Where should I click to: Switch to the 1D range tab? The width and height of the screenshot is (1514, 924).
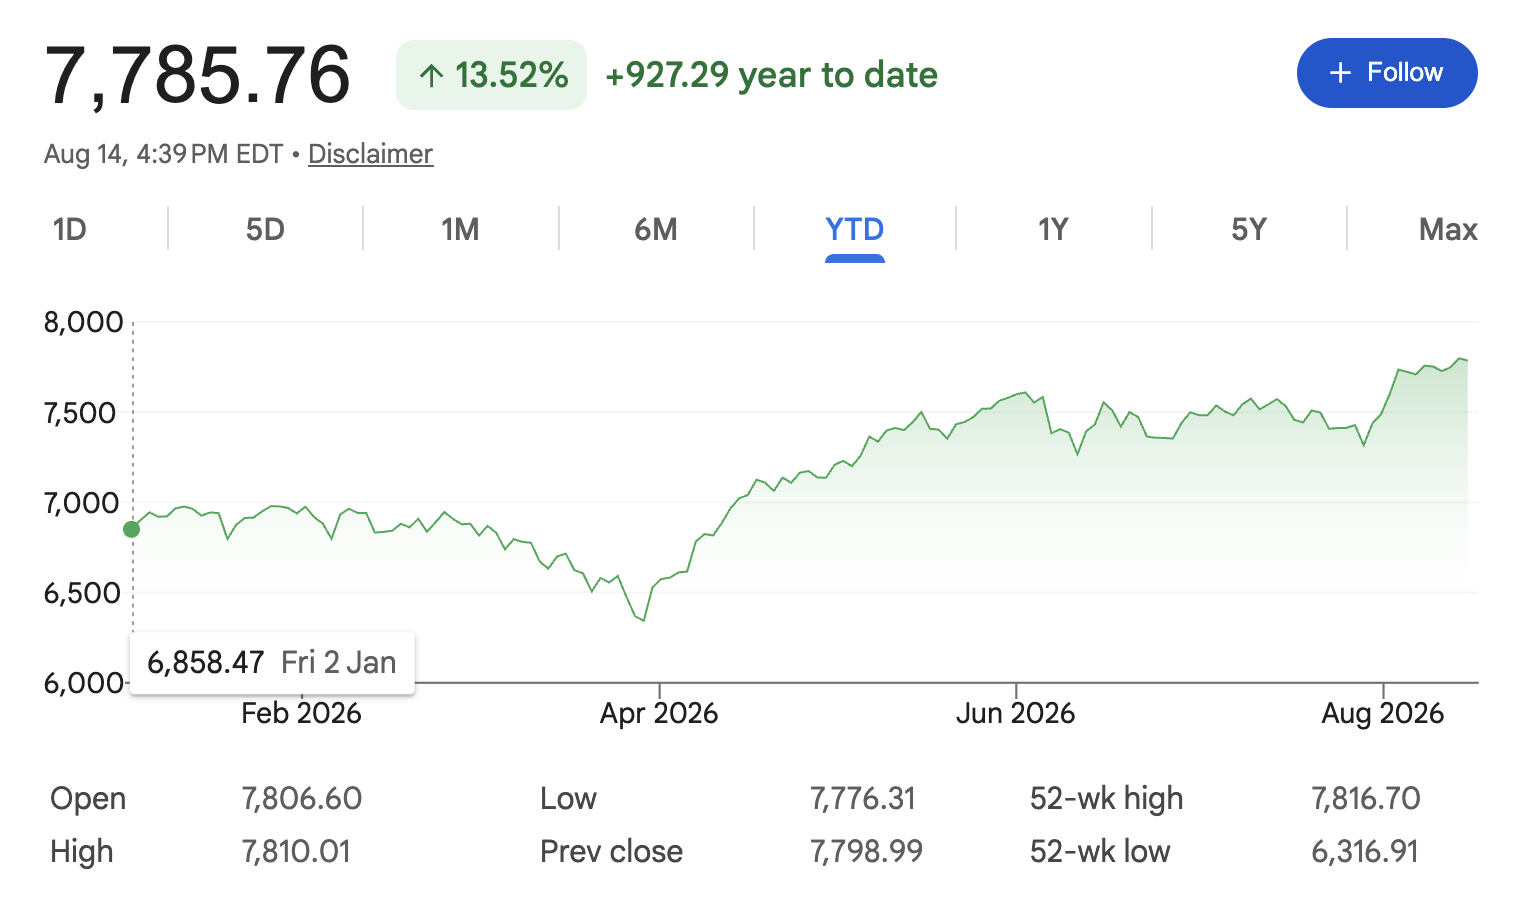pyautogui.click(x=70, y=230)
